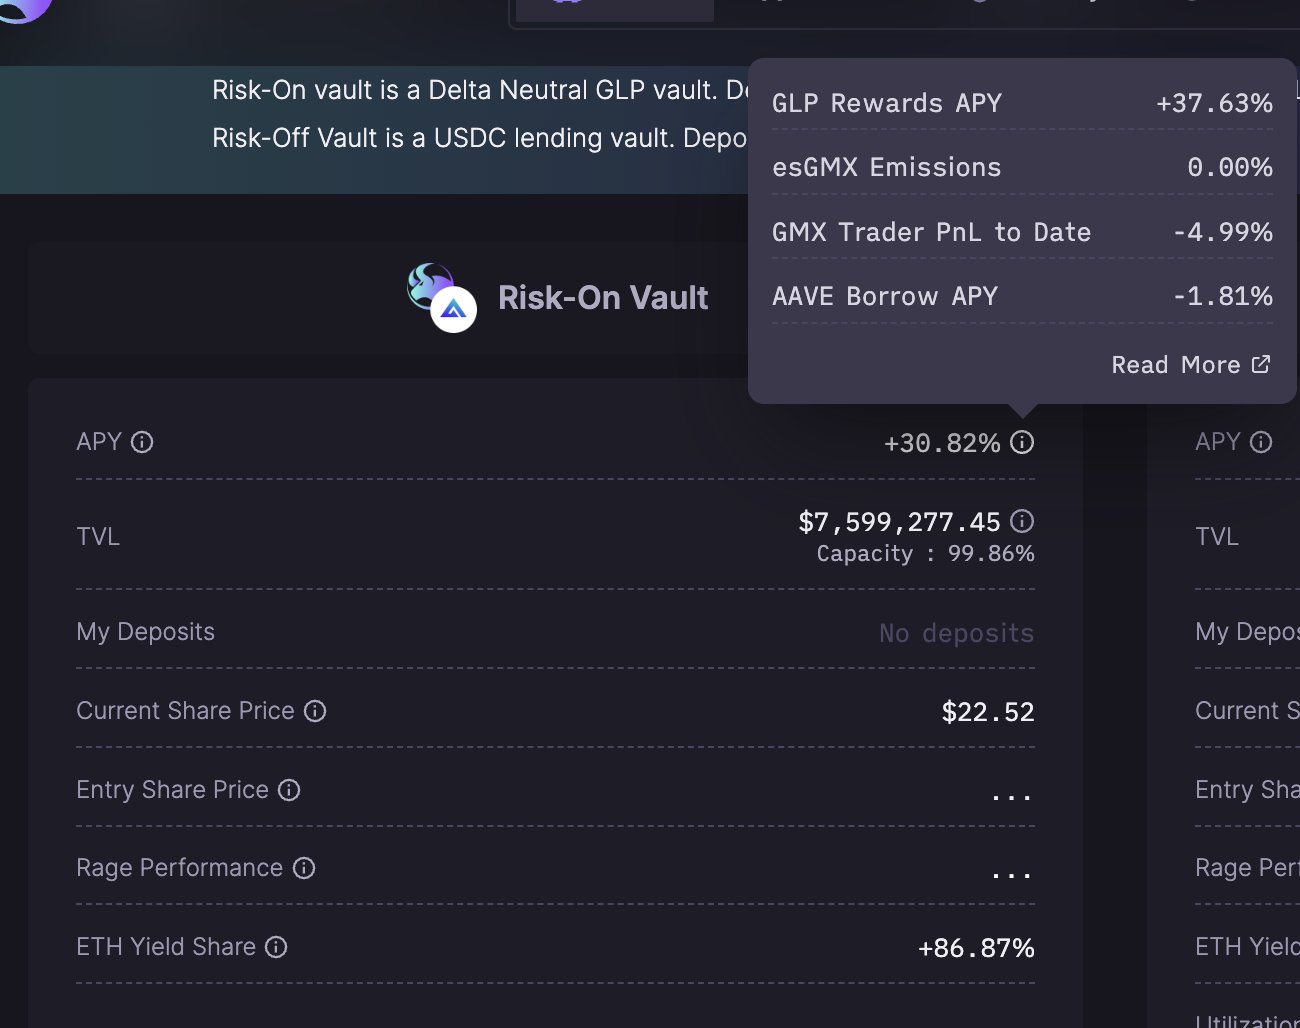Viewport: 1300px width, 1028px height.
Task: Click the GMX Trader PnL to Date row
Action: click(x=1021, y=232)
